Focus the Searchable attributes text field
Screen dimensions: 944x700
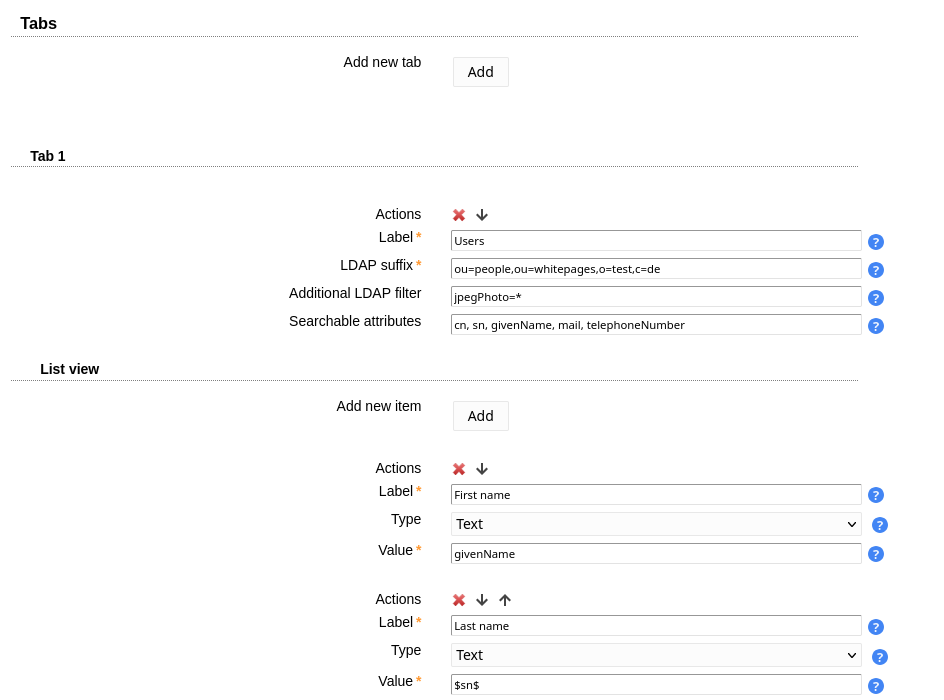pyautogui.click(x=656, y=325)
